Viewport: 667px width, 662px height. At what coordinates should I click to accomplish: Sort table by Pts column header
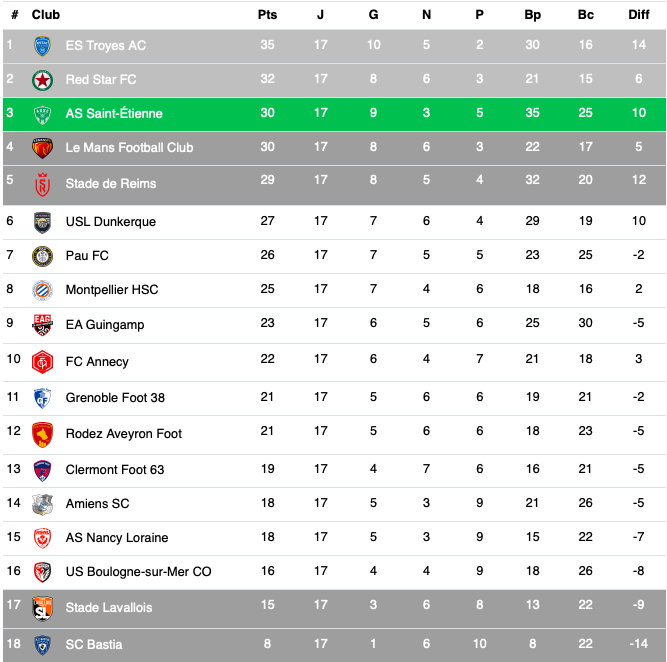(267, 15)
